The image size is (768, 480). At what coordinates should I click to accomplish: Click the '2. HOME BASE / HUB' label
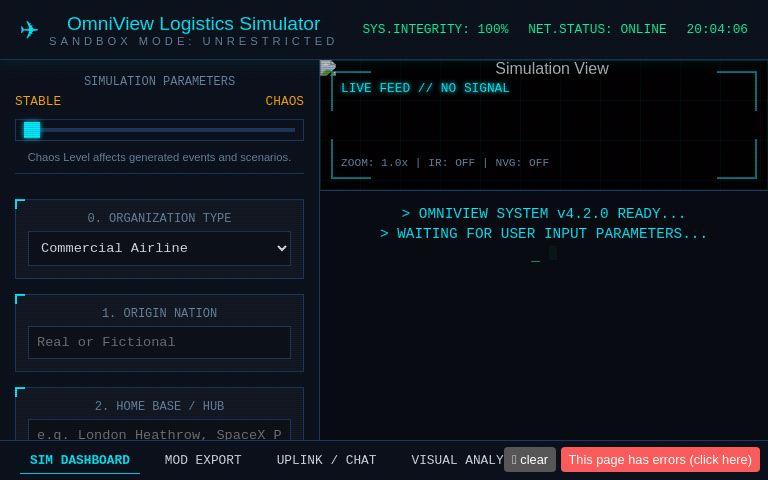(x=159, y=406)
